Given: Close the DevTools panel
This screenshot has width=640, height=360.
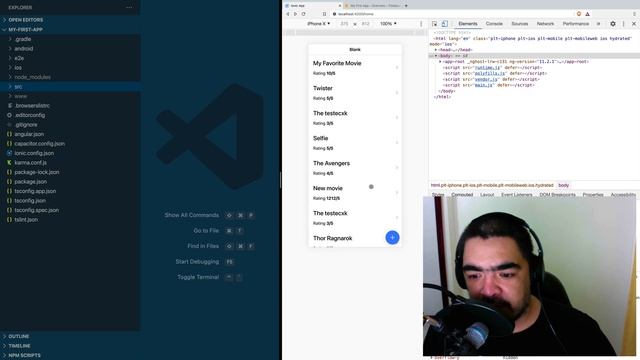Looking at the screenshot, I should pos(634,24).
